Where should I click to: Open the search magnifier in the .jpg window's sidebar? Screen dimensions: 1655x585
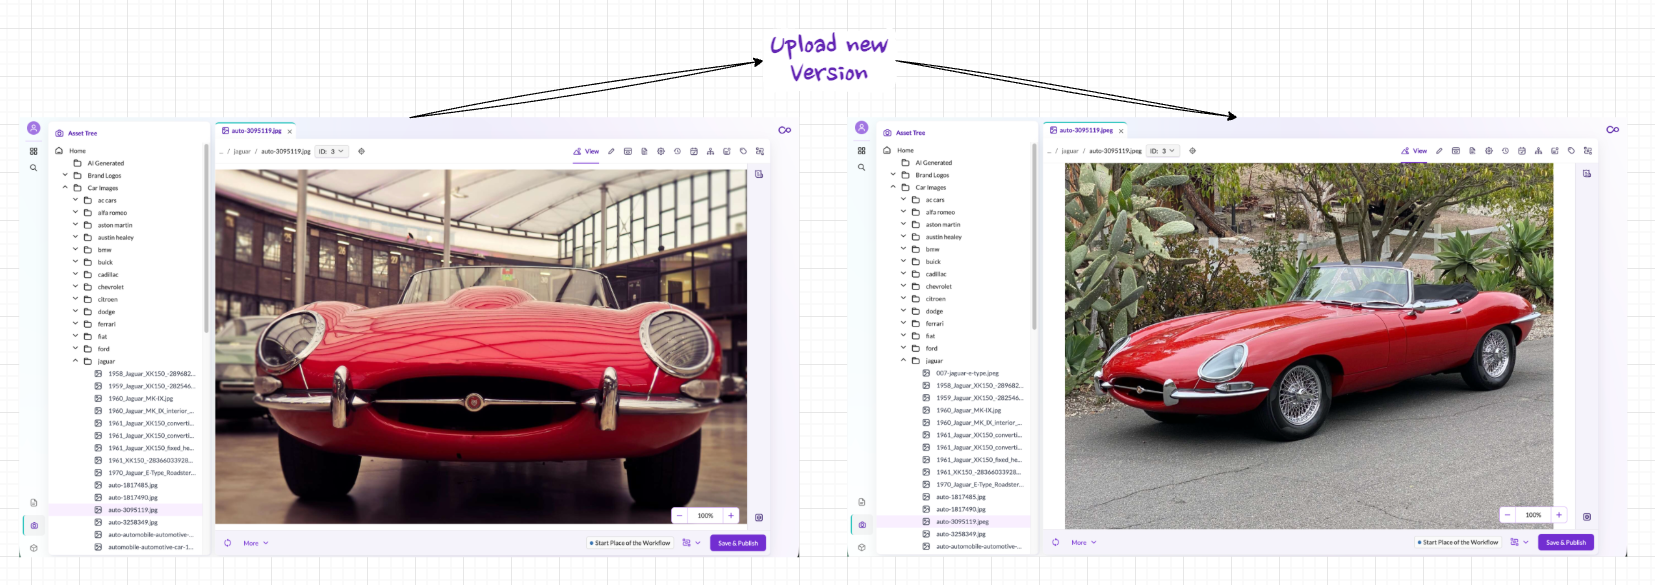(33, 168)
